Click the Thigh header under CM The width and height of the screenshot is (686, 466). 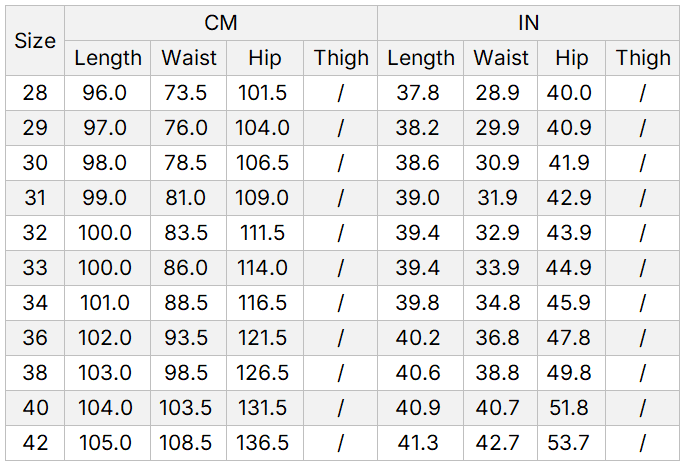[341, 58]
